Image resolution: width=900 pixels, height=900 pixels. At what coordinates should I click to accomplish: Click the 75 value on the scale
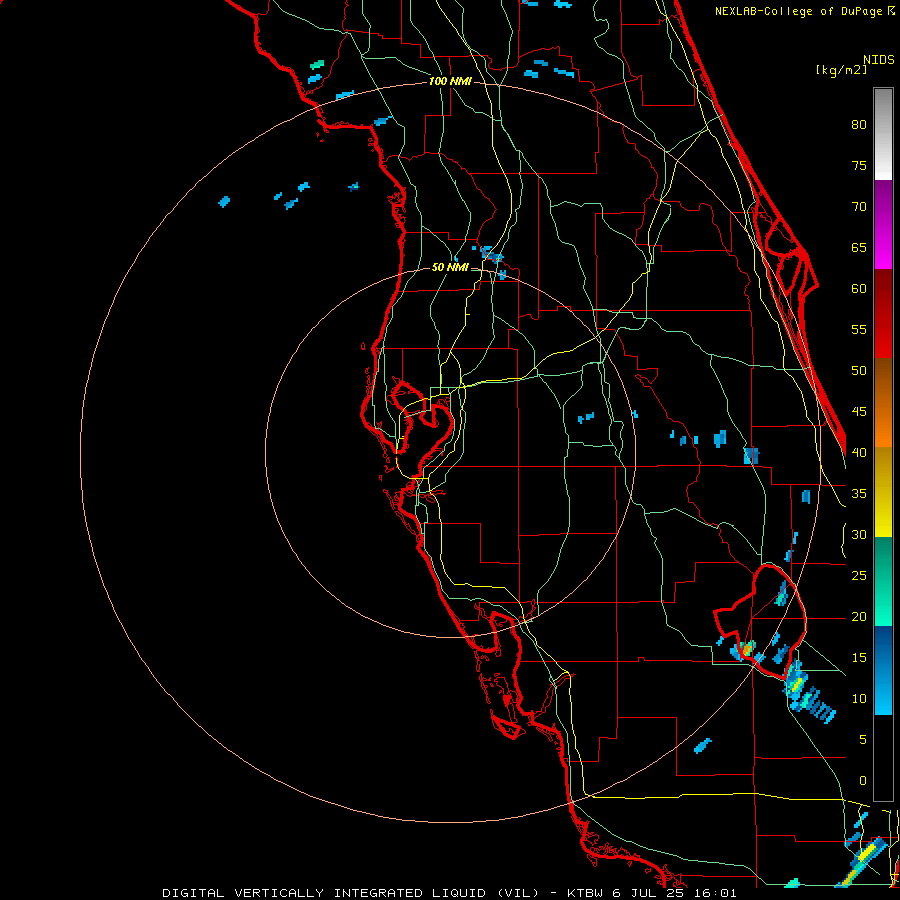[x=859, y=165]
